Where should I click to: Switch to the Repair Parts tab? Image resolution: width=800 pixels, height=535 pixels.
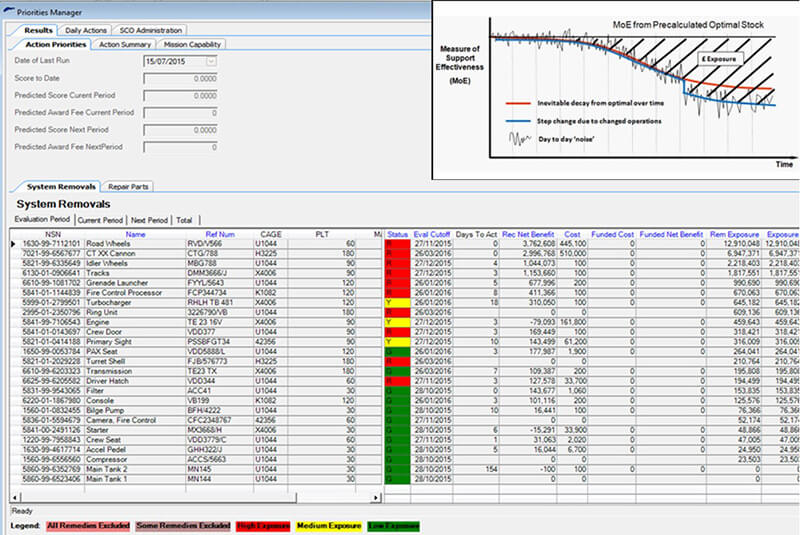pyautogui.click(x=128, y=187)
